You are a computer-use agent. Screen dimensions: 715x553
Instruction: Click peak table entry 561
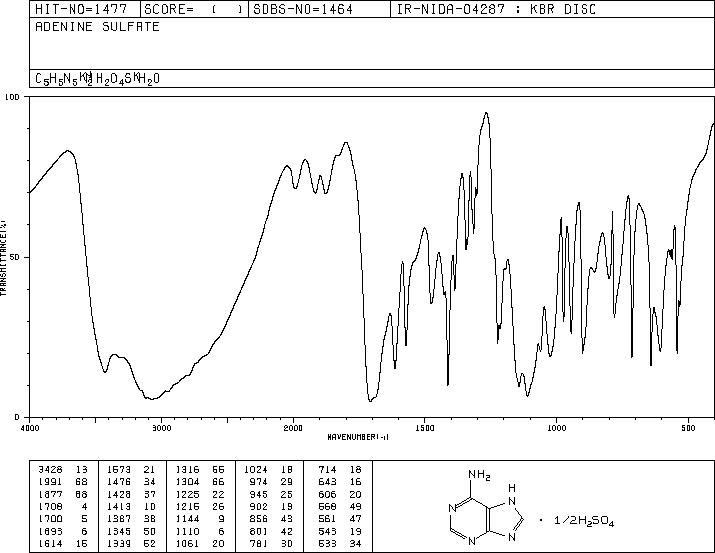click(x=327, y=519)
